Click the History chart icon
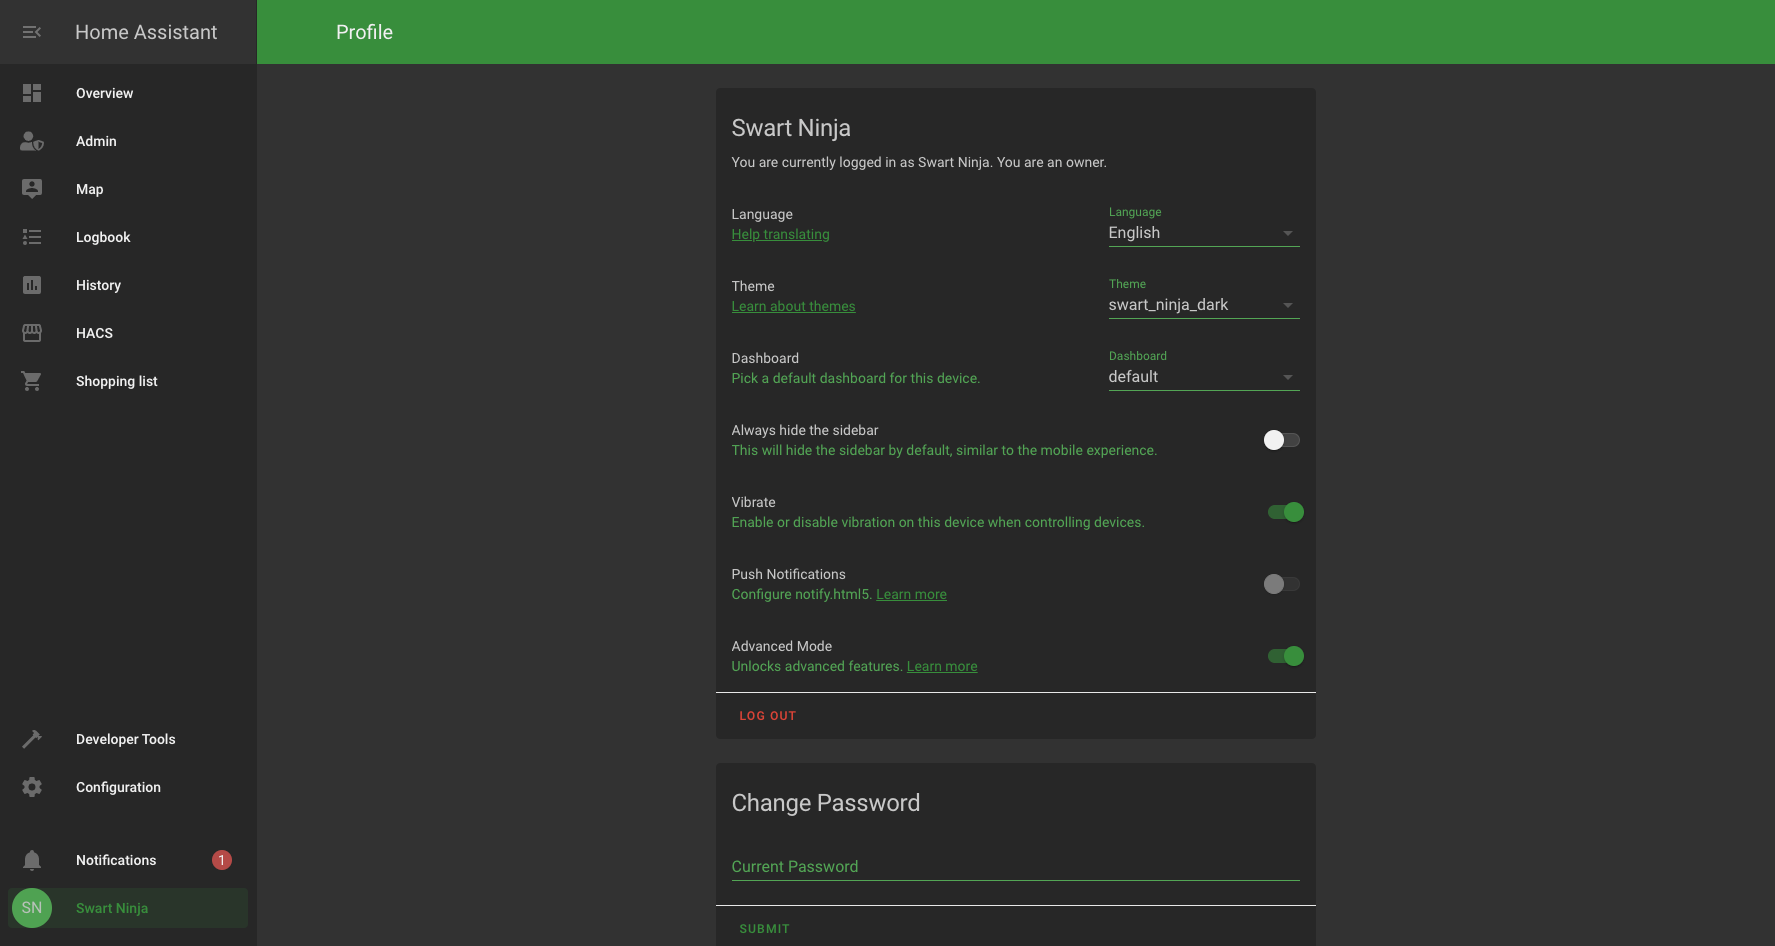Viewport: 1775px width, 946px height. click(32, 285)
